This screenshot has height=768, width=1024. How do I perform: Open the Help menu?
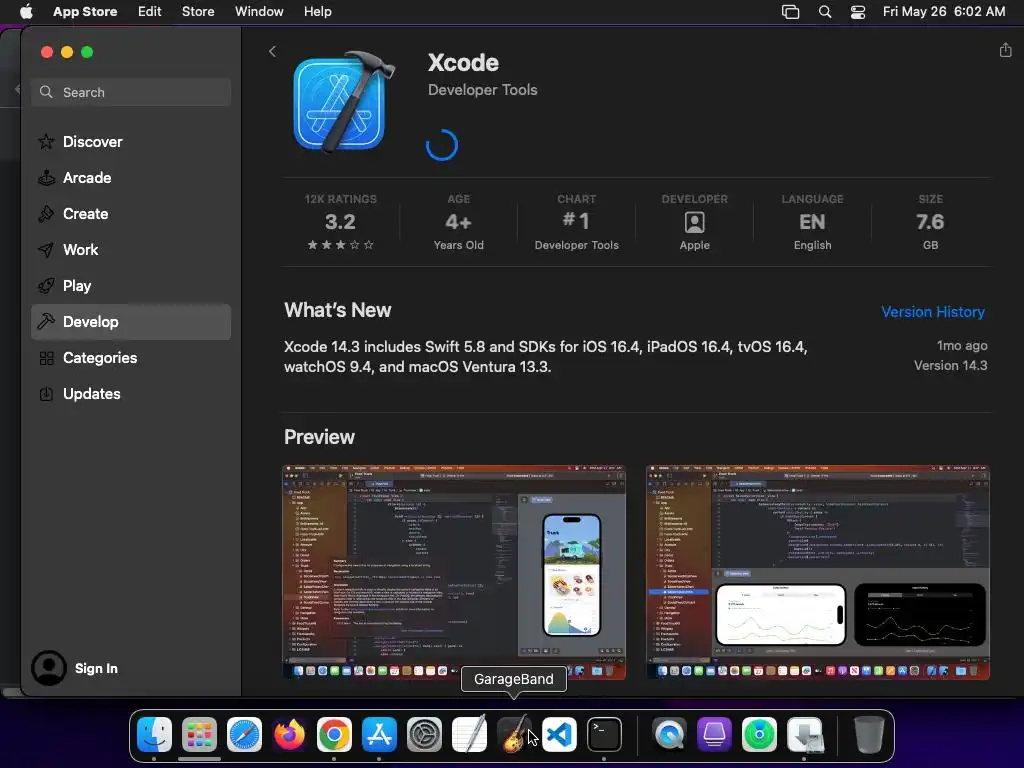click(x=317, y=11)
